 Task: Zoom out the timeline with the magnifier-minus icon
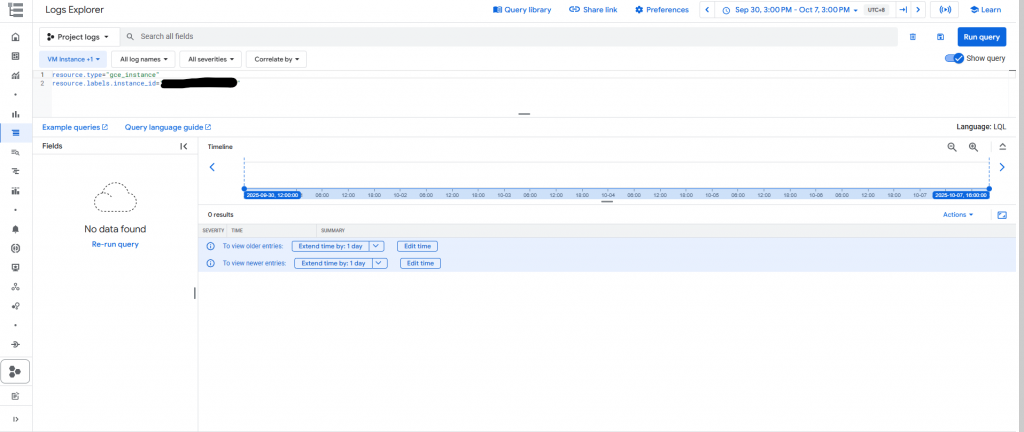click(952, 147)
